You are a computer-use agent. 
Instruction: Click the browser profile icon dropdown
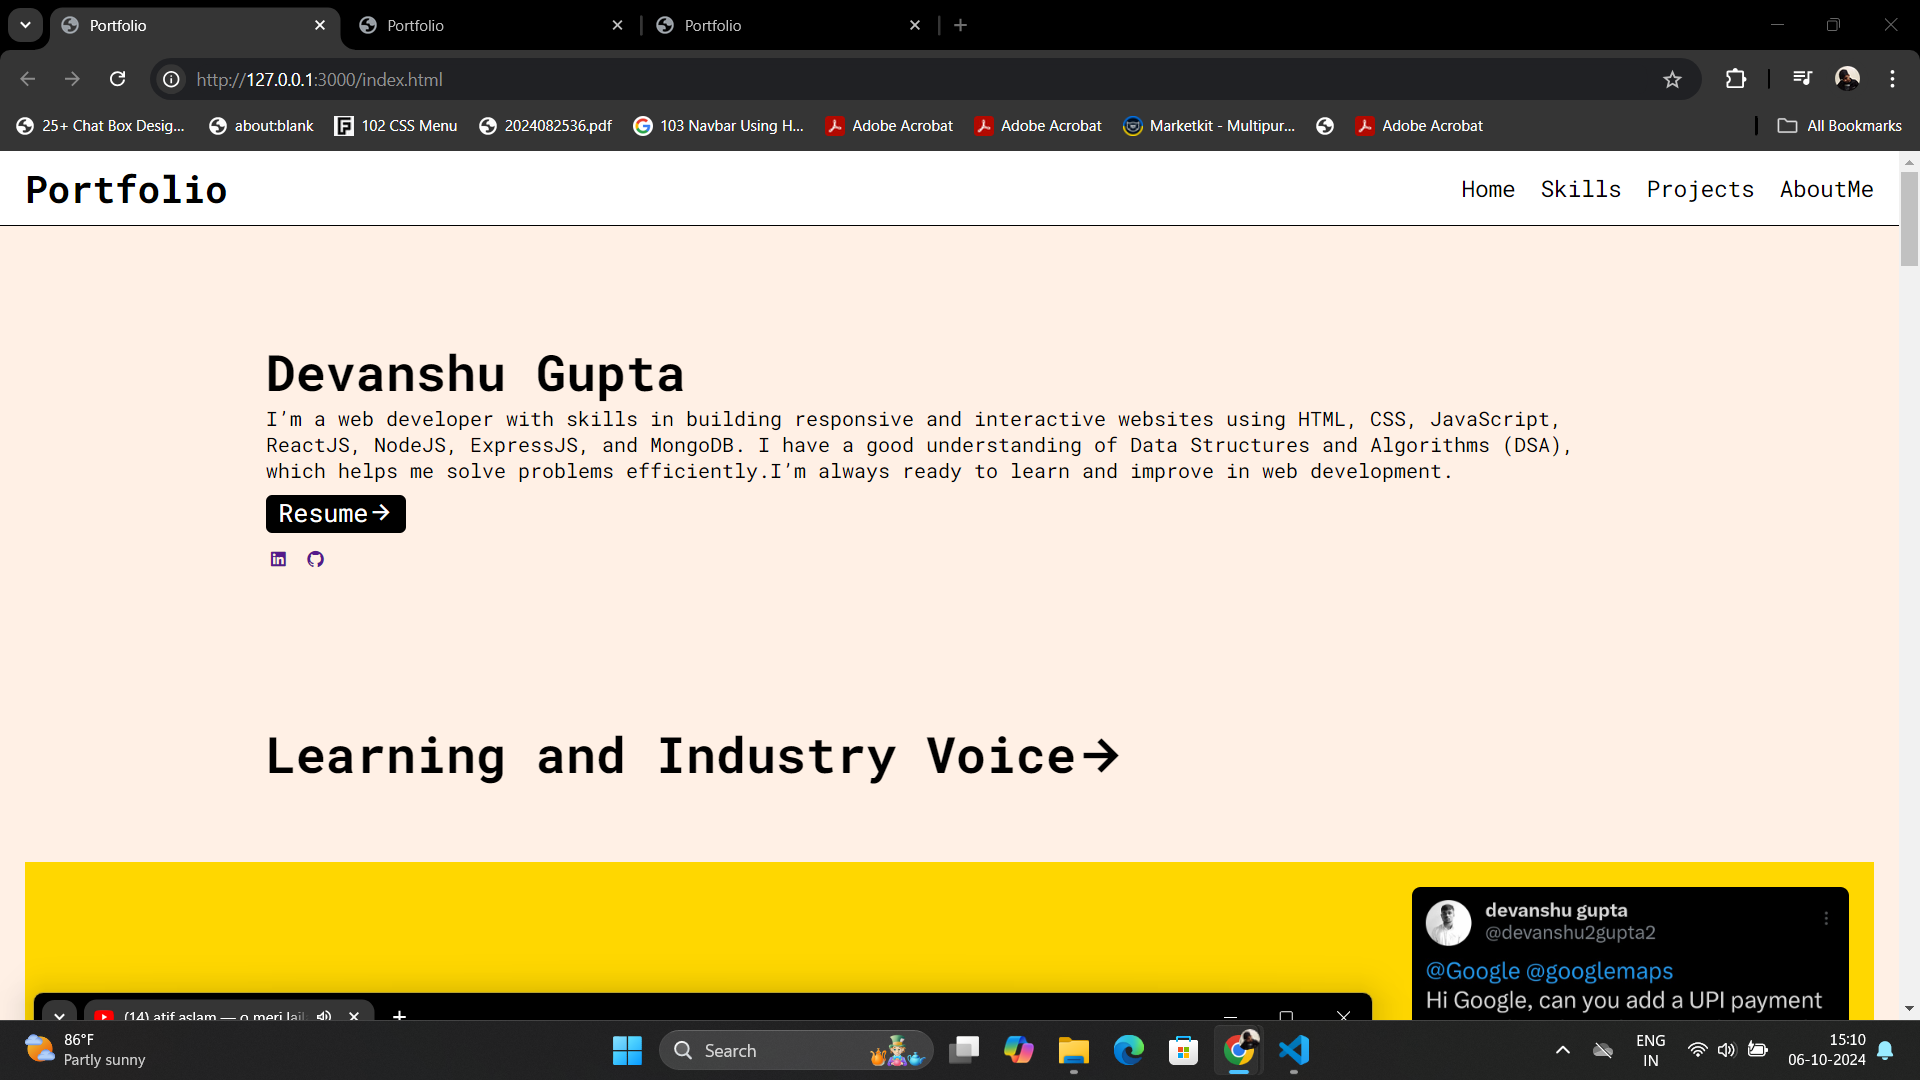coord(1846,79)
